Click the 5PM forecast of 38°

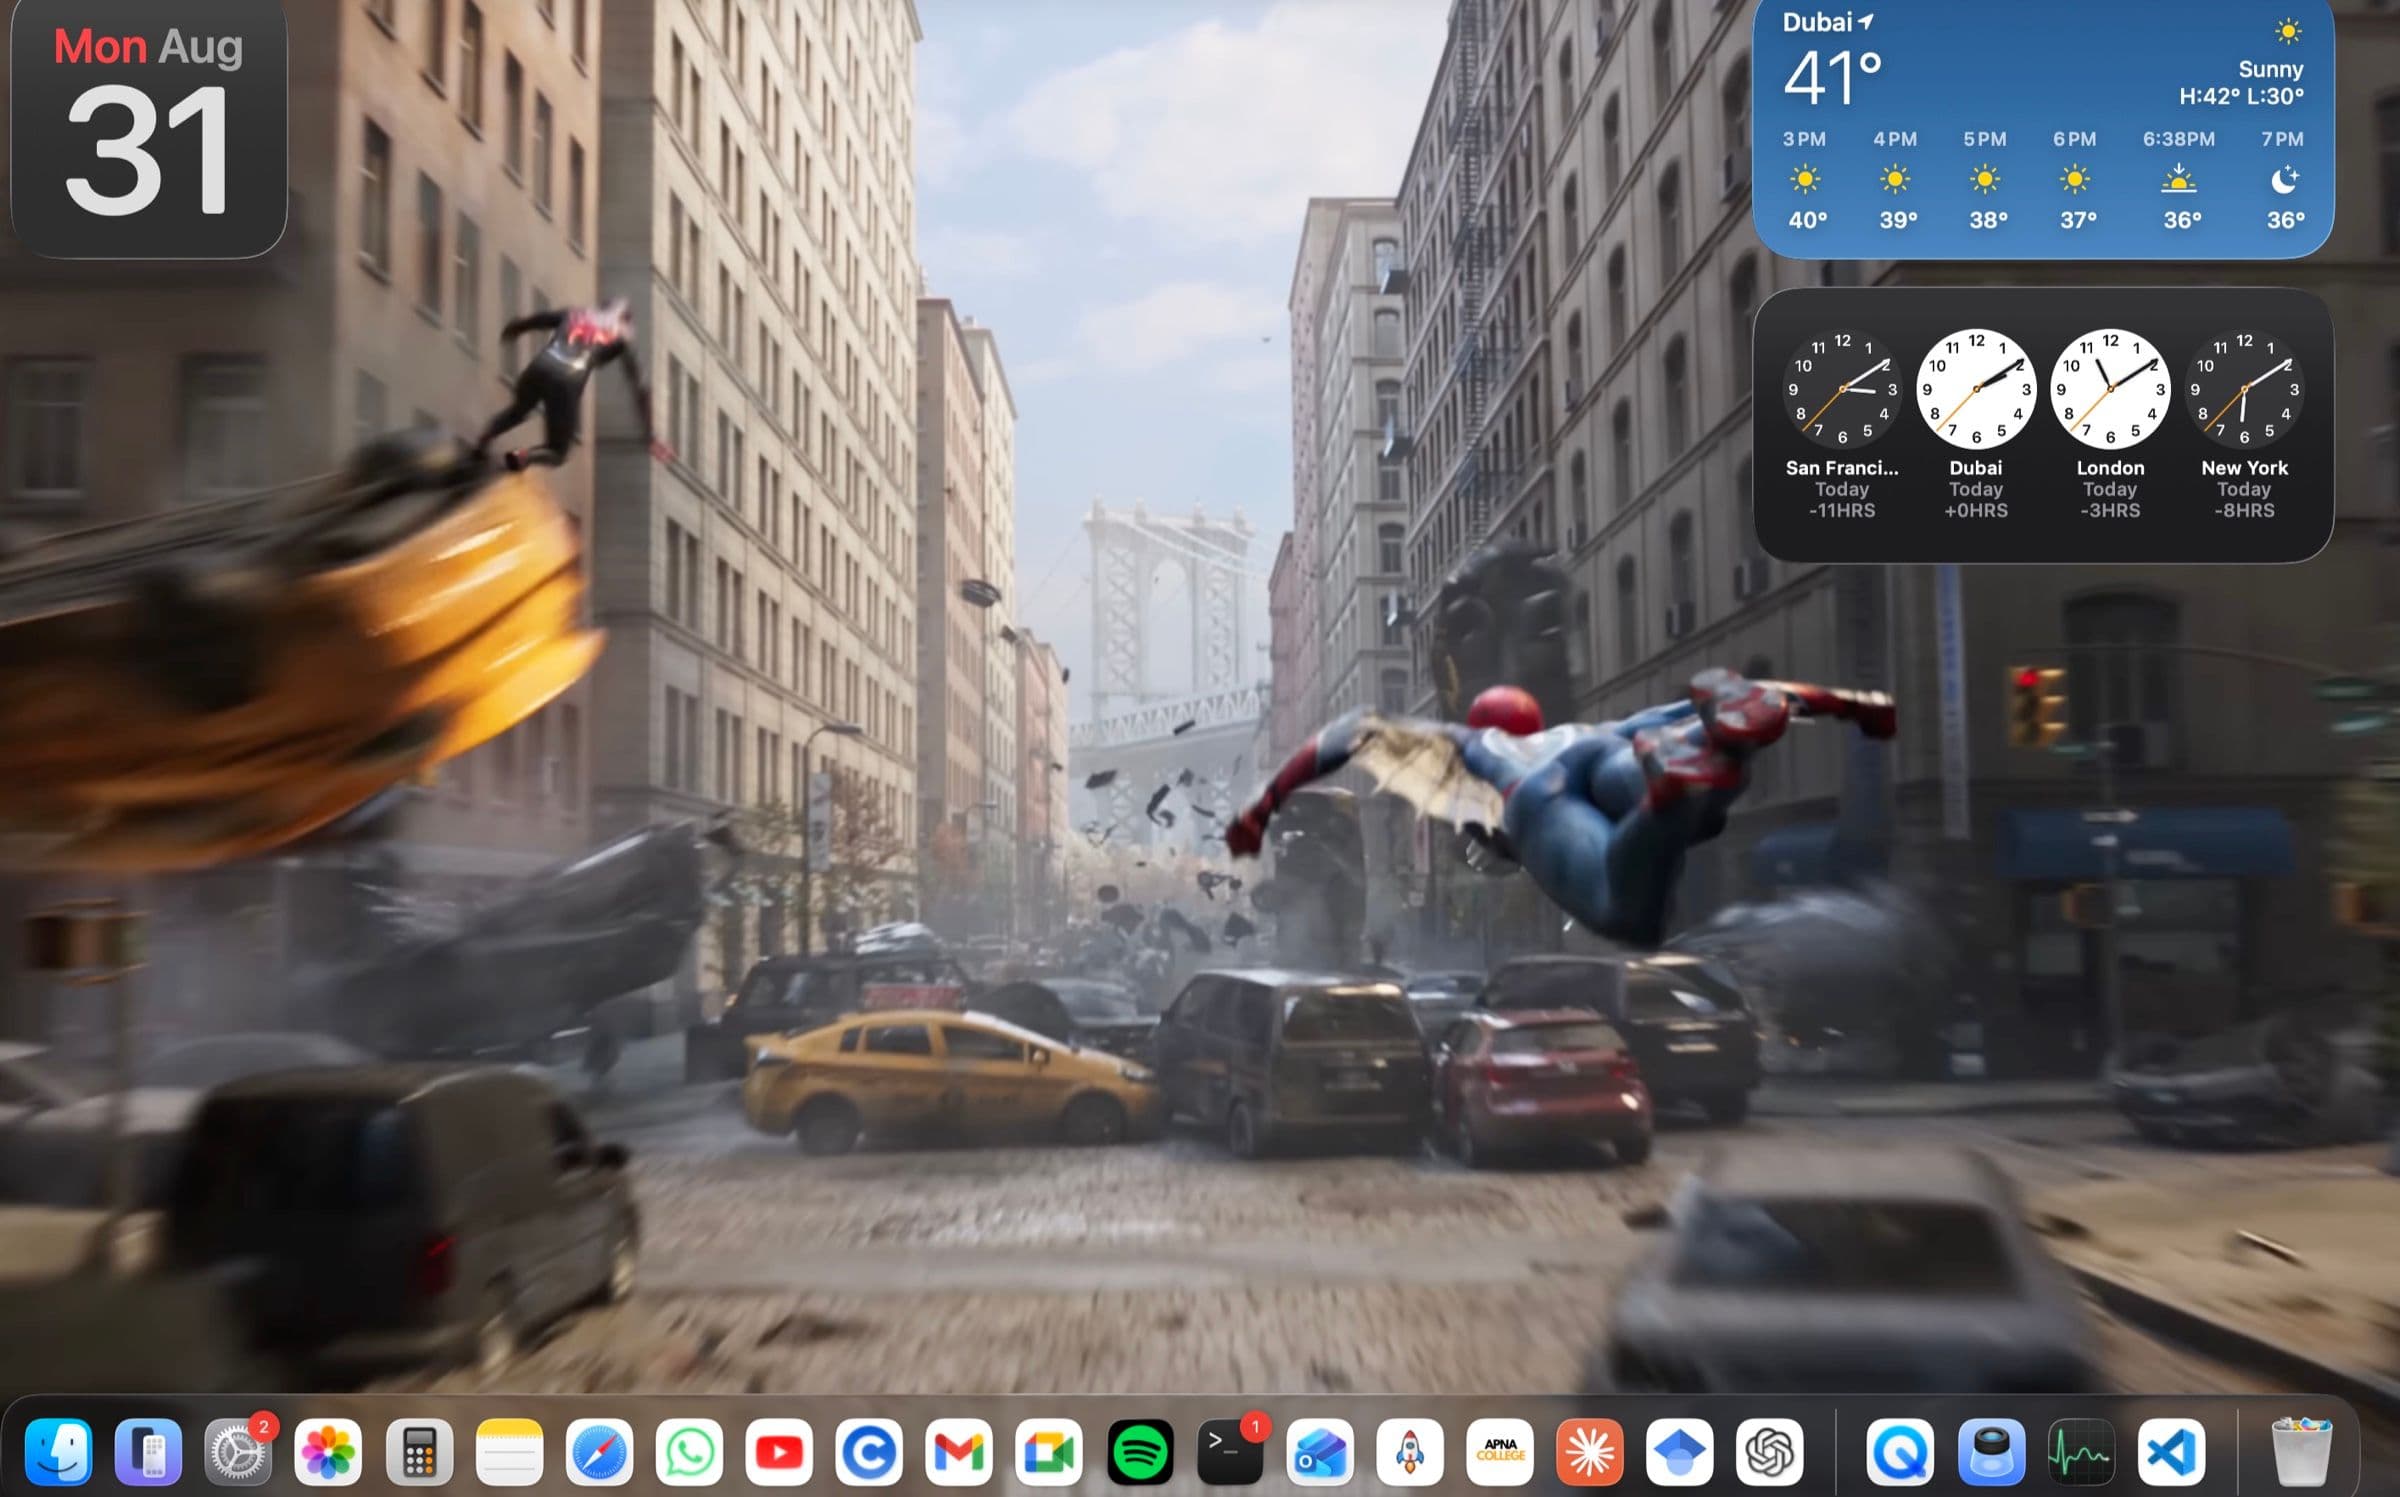(1985, 180)
